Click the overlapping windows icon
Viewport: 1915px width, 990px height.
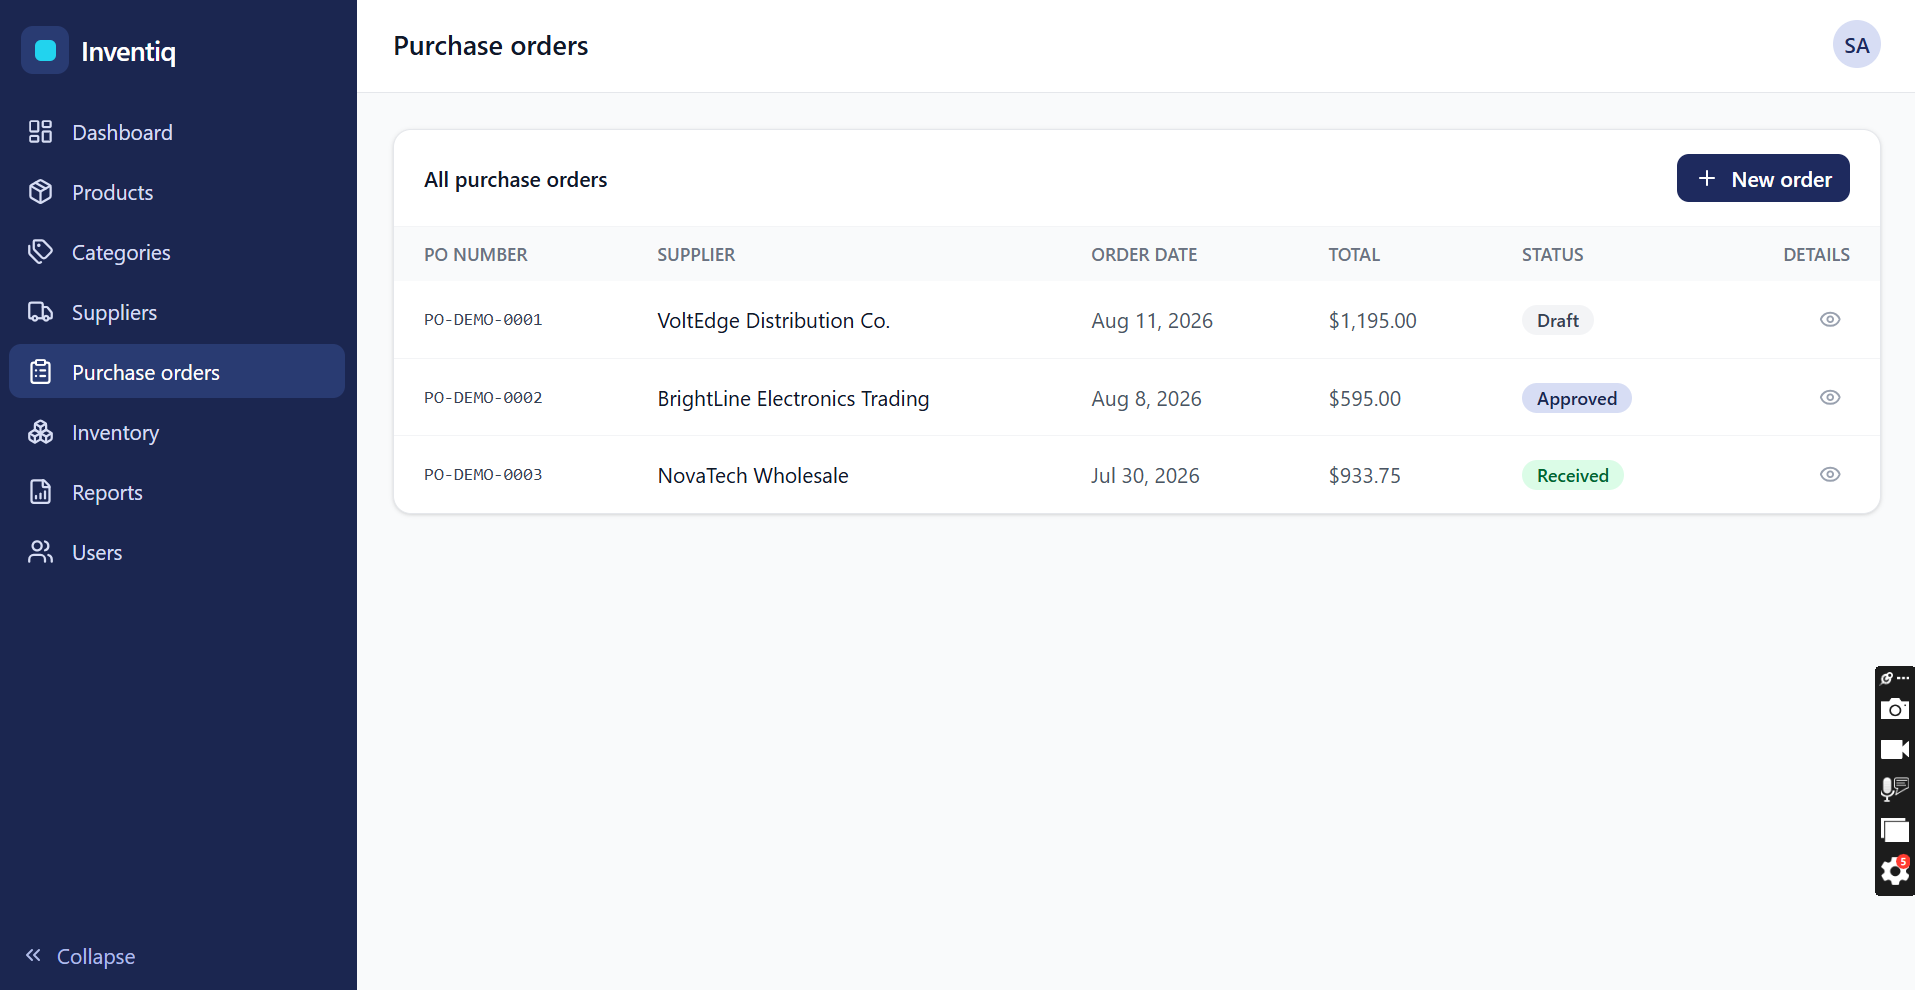tap(1894, 830)
